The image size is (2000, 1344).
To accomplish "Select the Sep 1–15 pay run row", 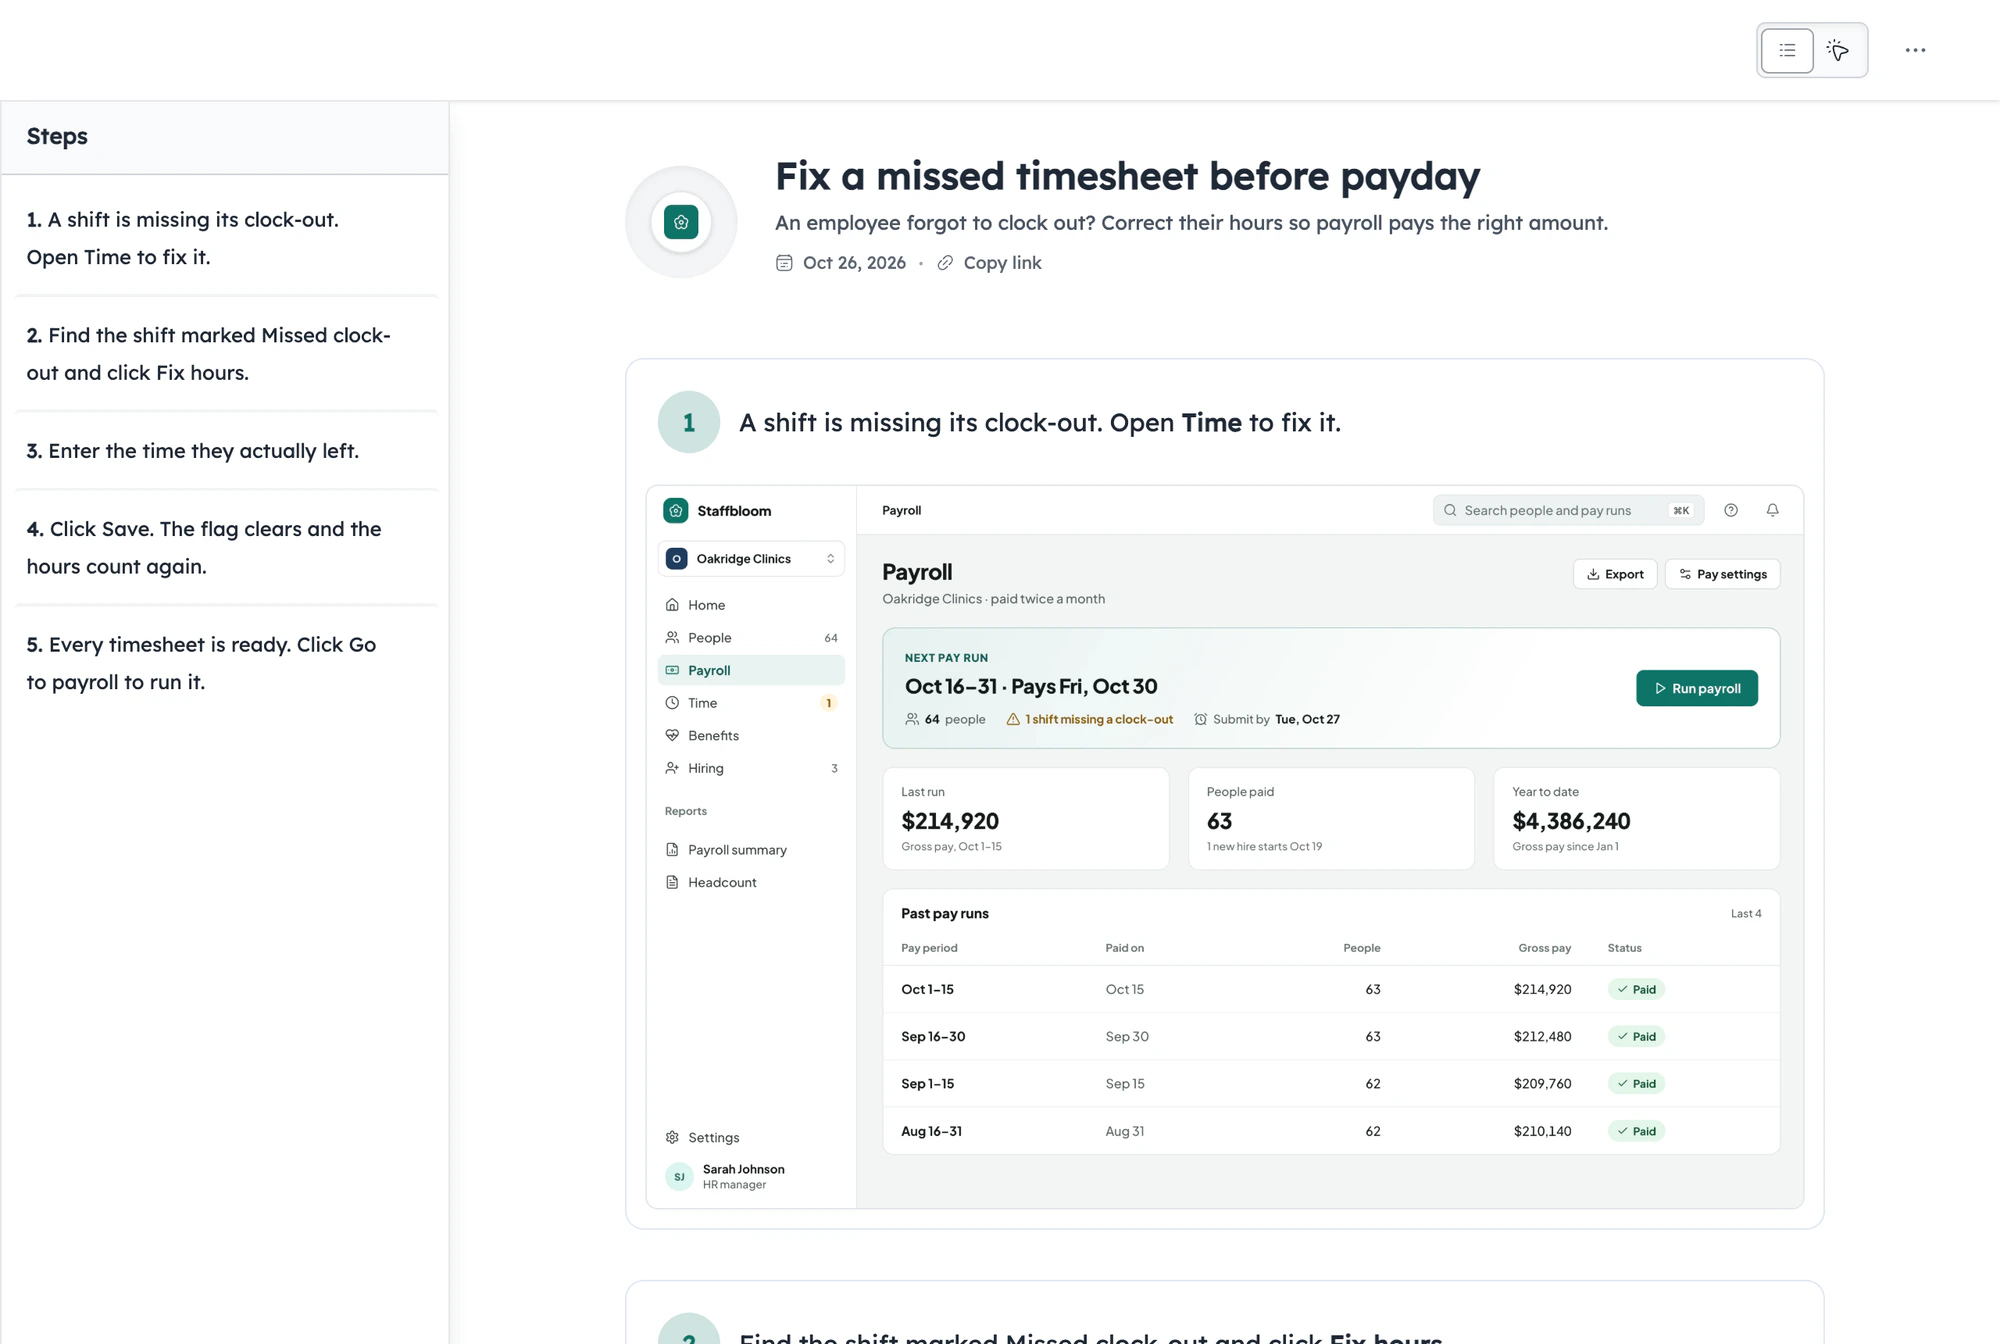I will tap(1331, 1083).
